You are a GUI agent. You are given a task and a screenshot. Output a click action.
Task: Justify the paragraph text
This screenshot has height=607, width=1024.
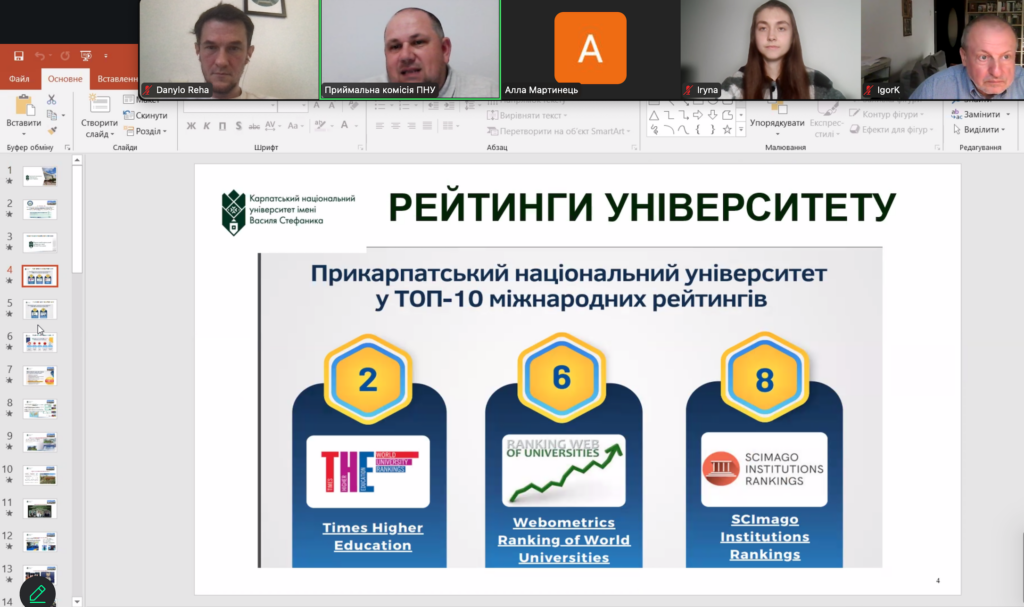pyautogui.click(x=427, y=126)
